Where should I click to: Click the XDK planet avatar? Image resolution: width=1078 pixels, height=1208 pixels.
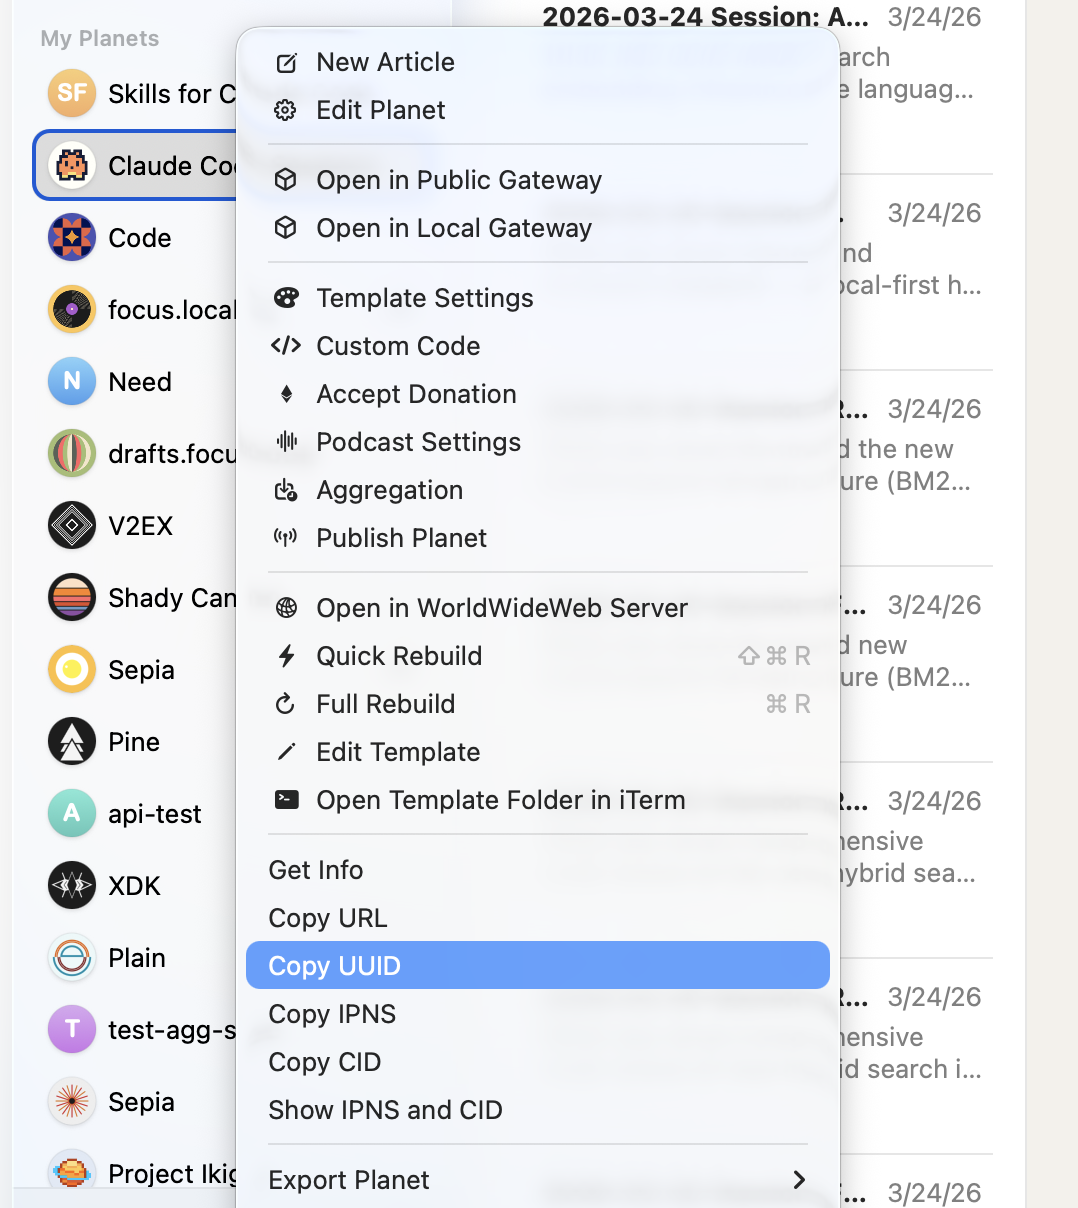pyautogui.click(x=72, y=886)
